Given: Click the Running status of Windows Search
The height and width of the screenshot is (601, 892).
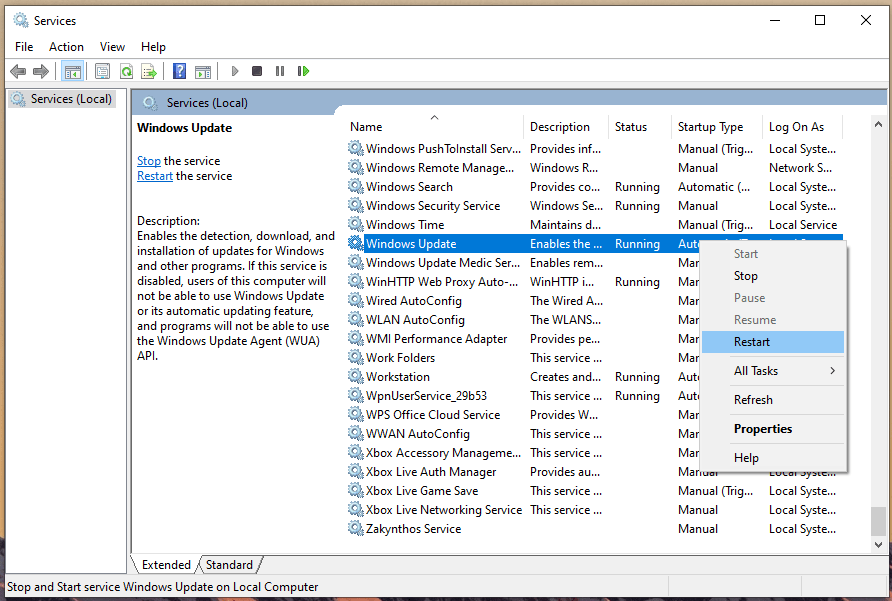Looking at the screenshot, I should (637, 187).
